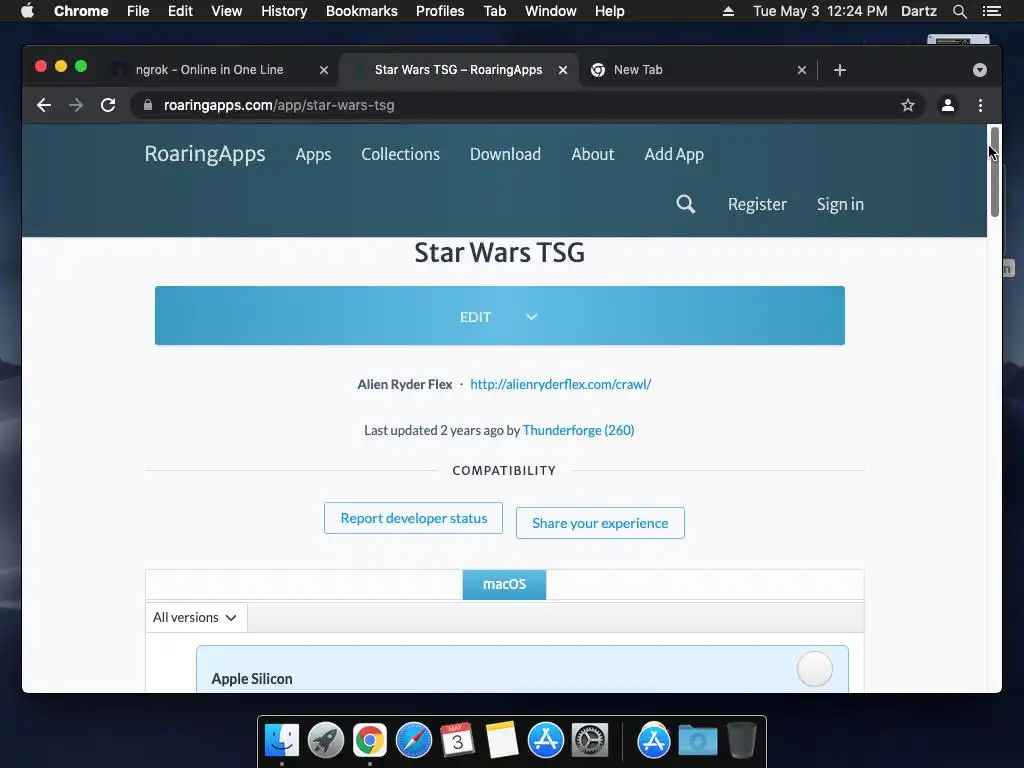Open the Add App navigation link
This screenshot has width=1024, height=768.
(674, 155)
